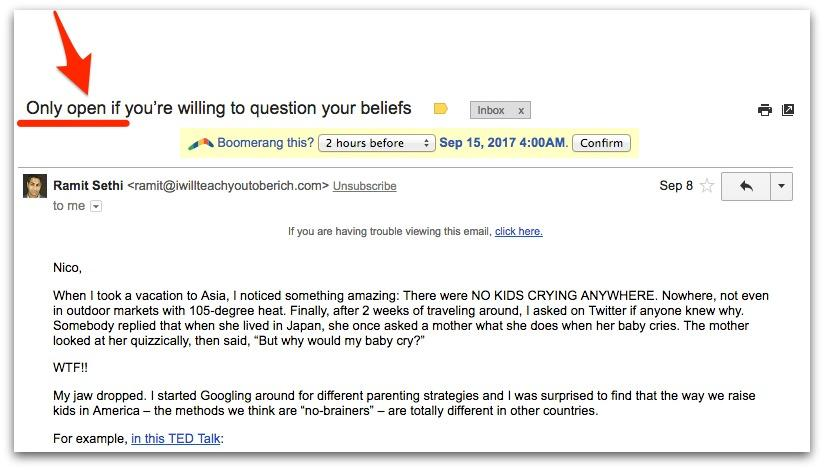Viewport: 824px width, 470px height.
Task: Open the "in this TED Talk" link
Action: [x=176, y=438]
